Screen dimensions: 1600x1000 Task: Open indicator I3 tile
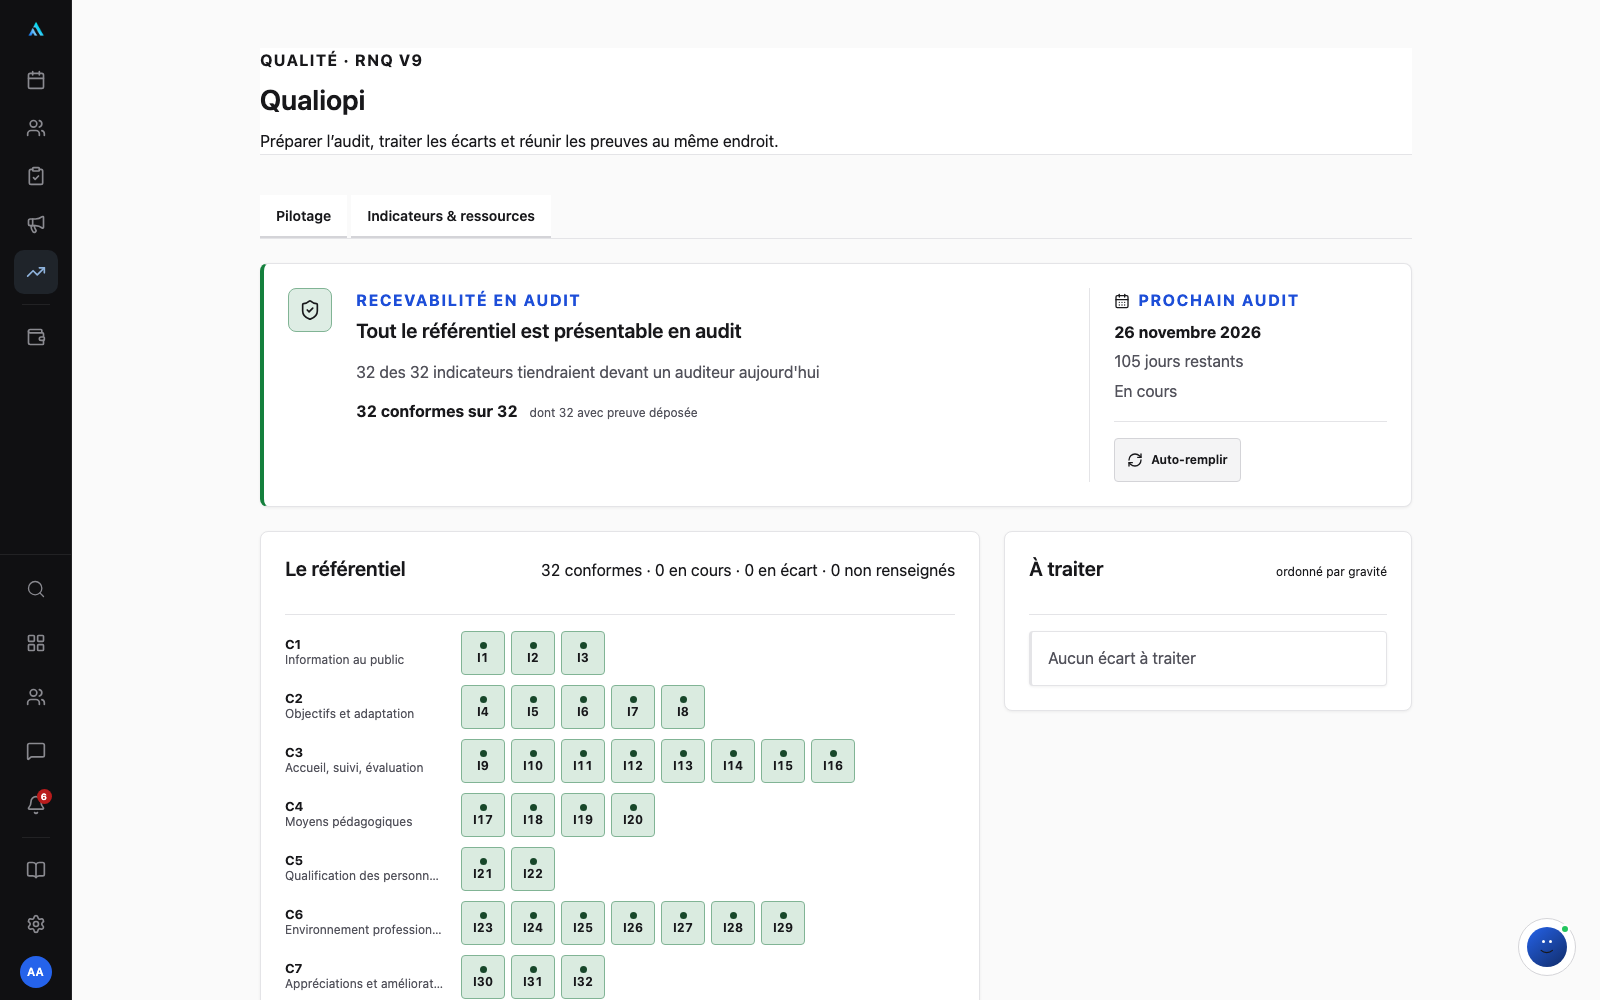tap(583, 653)
